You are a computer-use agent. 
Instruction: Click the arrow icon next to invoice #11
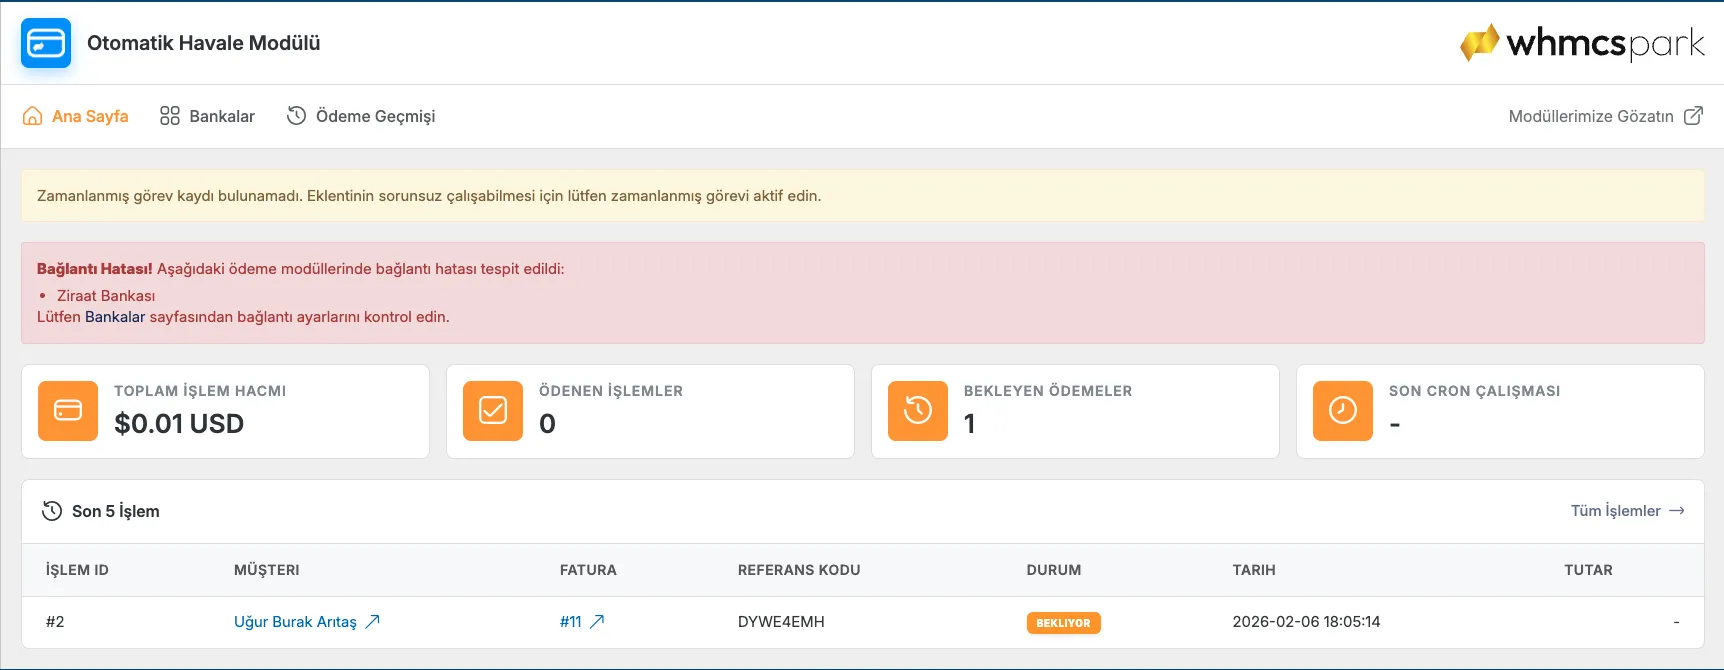[x=597, y=622]
